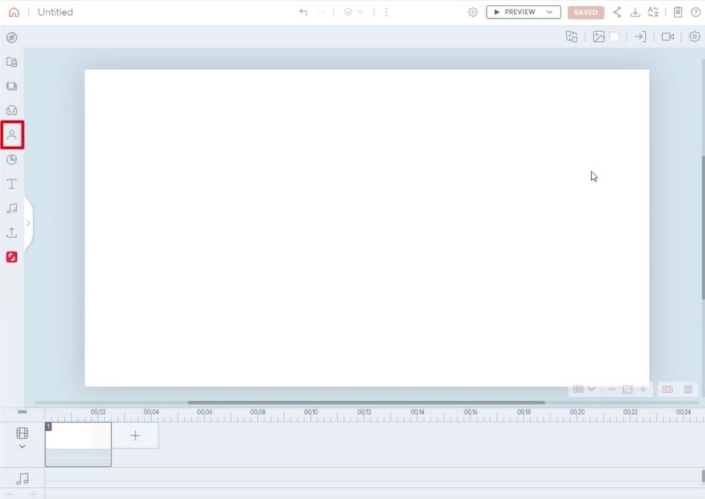Open the camera tool icon

point(667,37)
